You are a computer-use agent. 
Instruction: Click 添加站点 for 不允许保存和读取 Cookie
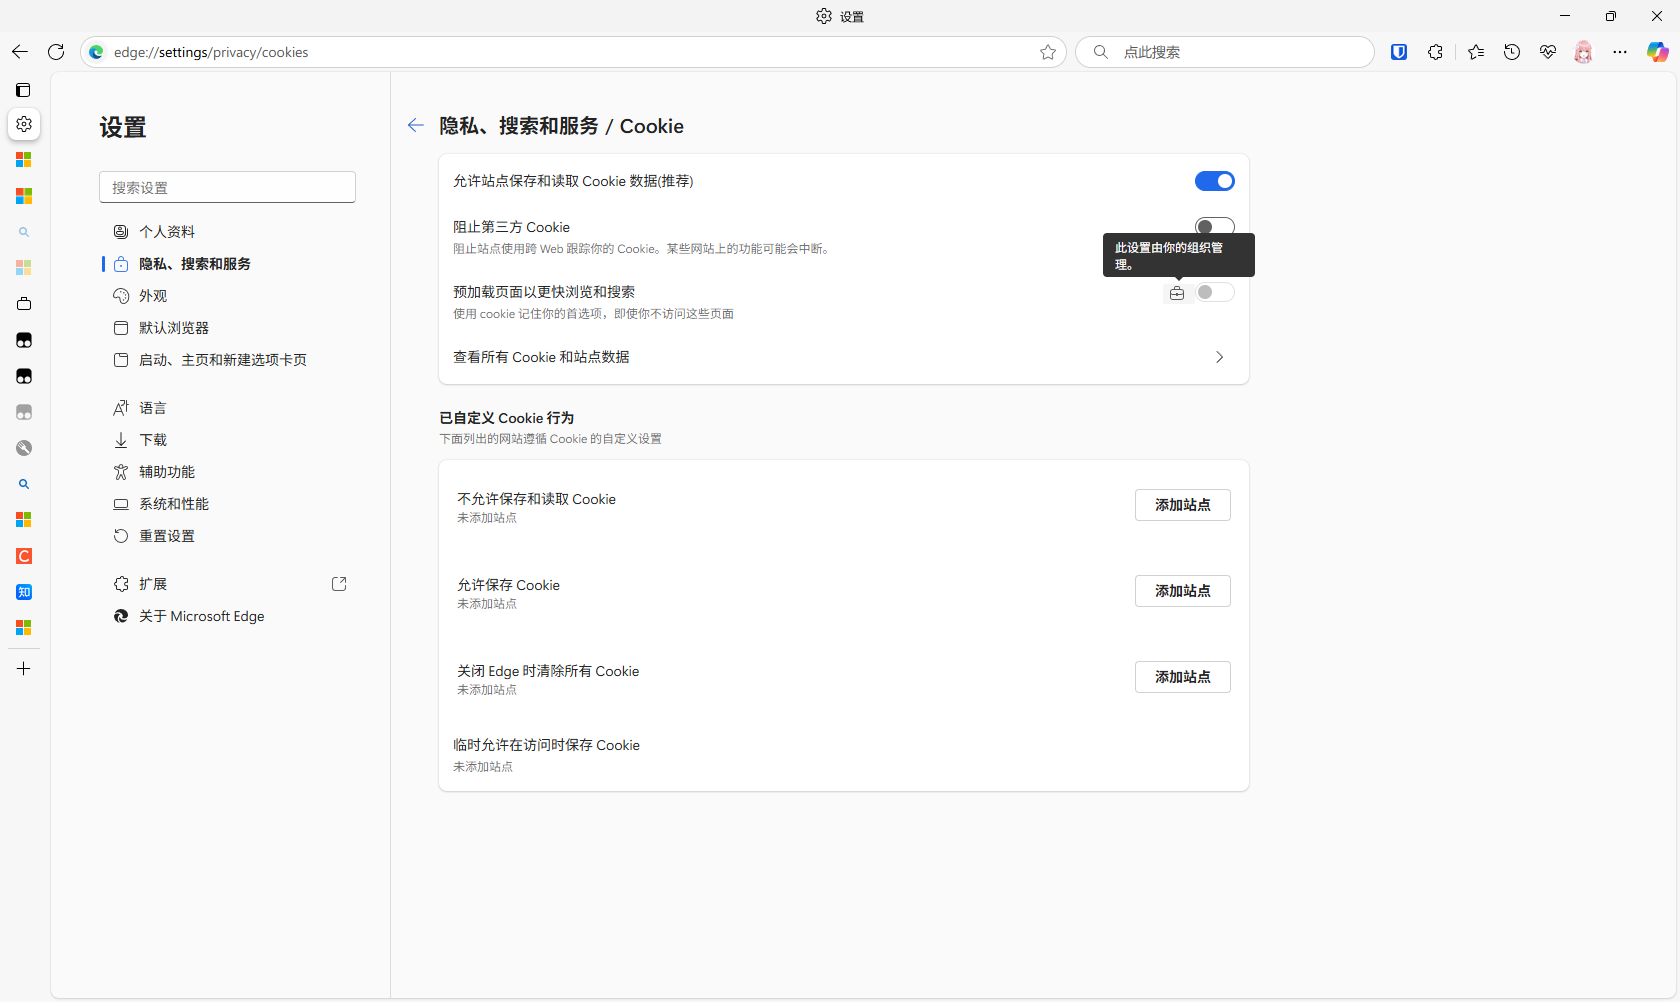(x=1182, y=505)
